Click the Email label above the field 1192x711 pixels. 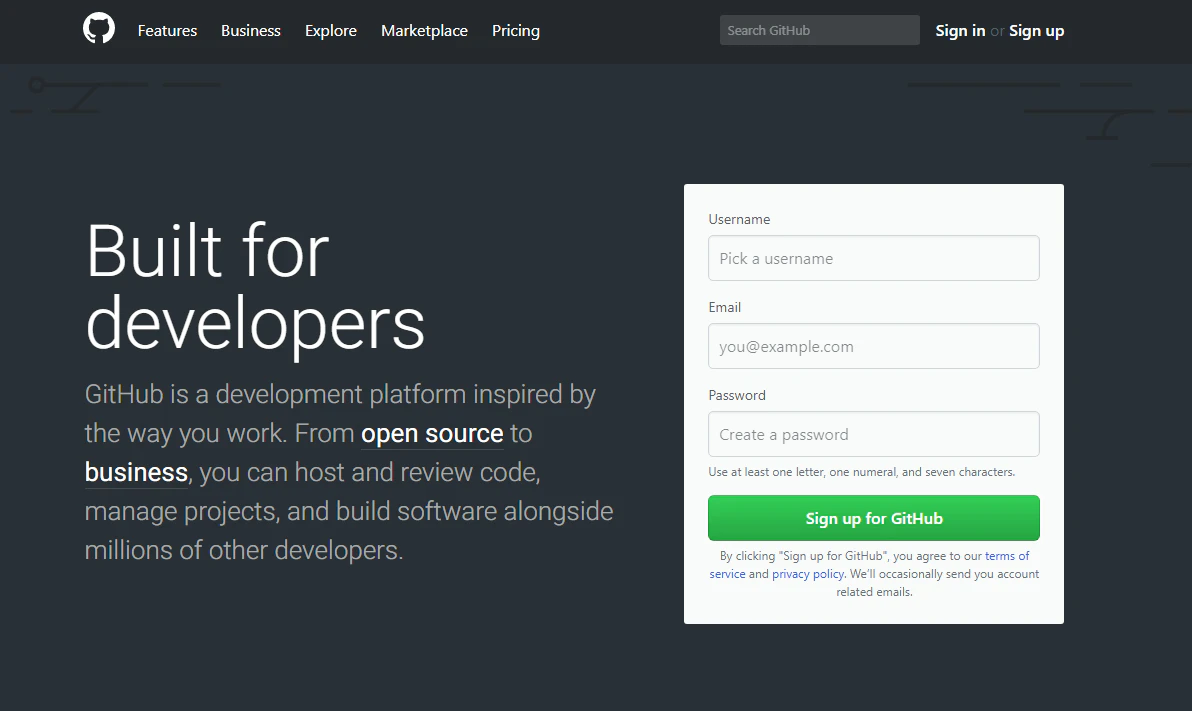coord(724,307)
